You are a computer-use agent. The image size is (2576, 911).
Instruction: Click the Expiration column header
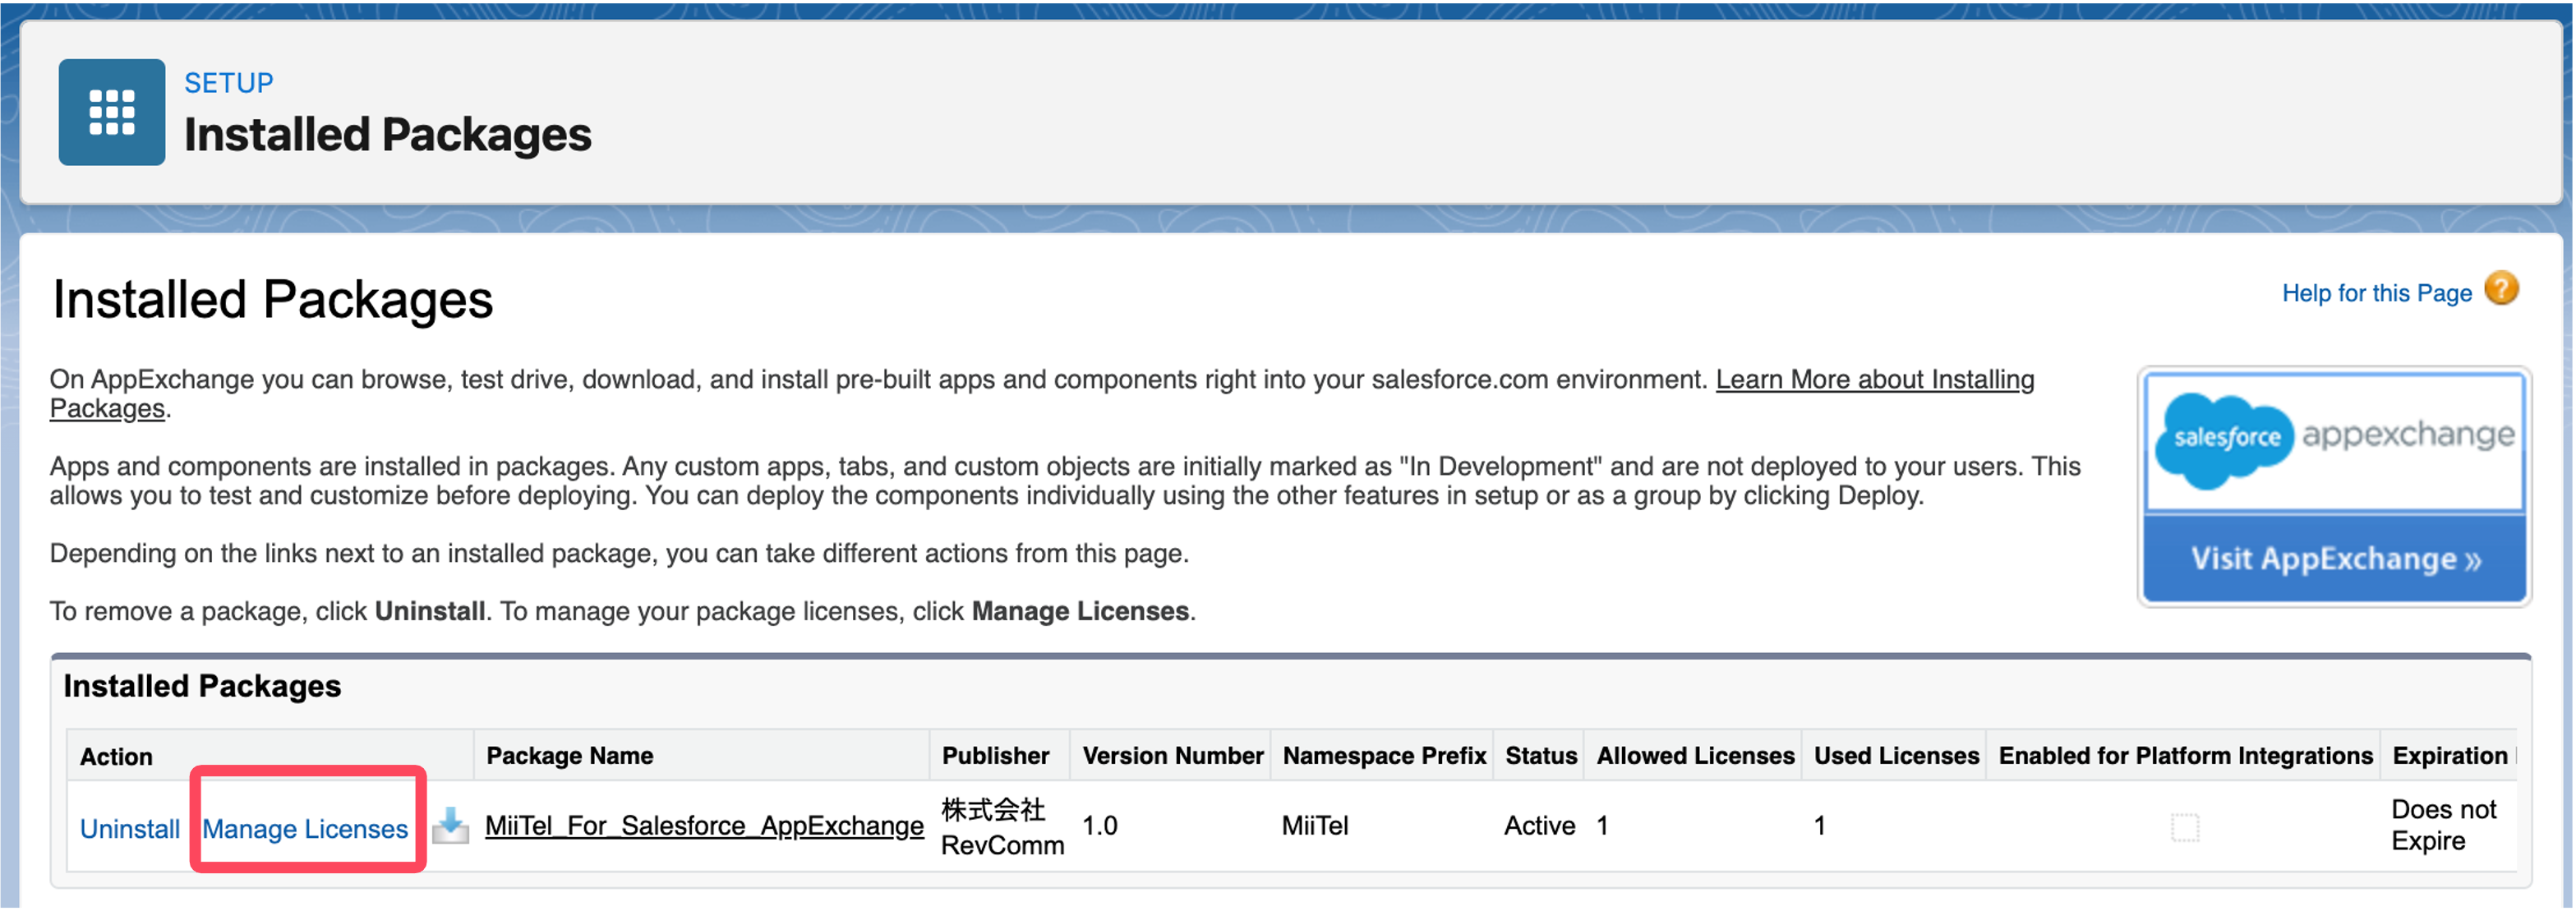pyautogui.click(x=2449, y=756)
